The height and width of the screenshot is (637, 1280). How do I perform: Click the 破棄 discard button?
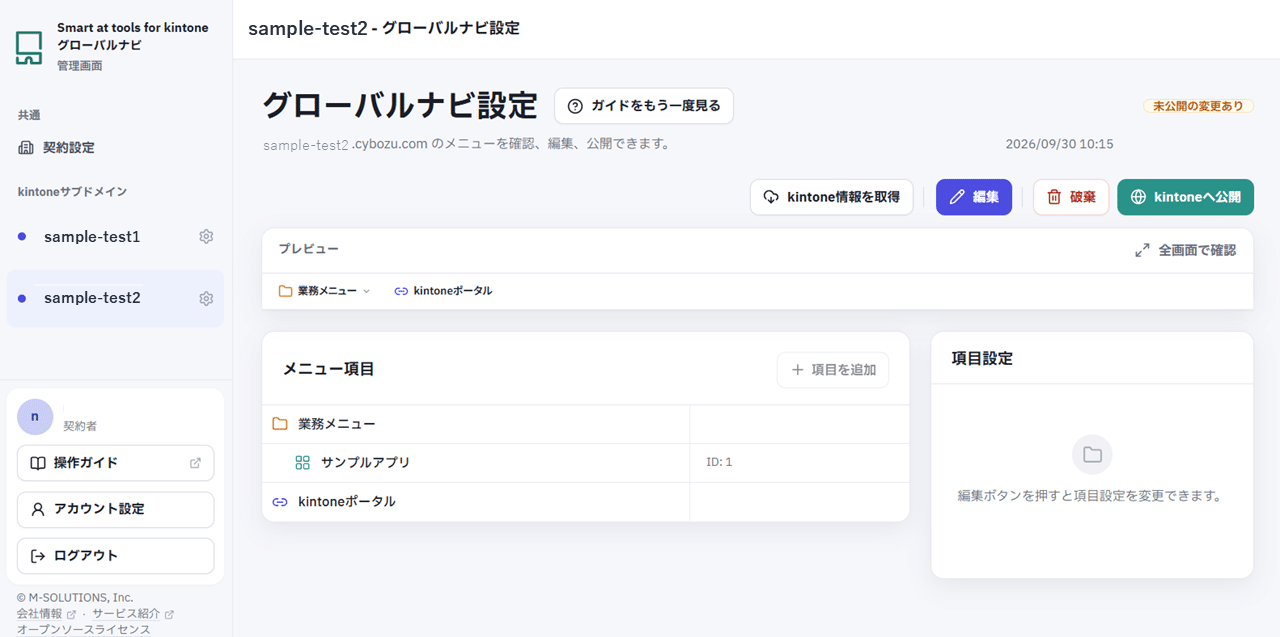1071,197
